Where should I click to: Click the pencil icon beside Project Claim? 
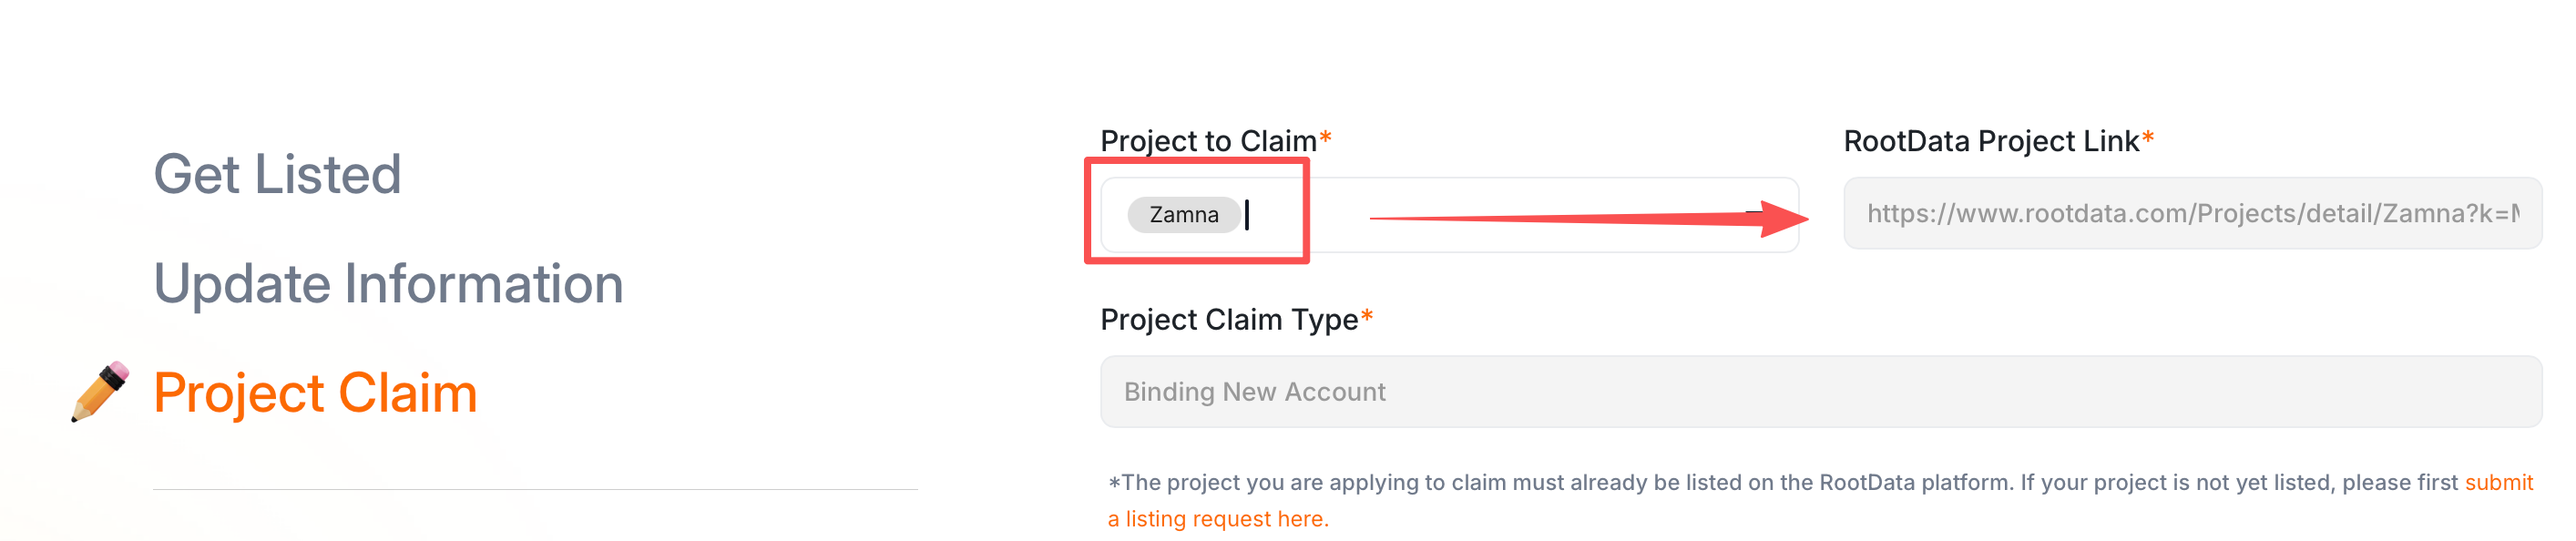pos(100,391)
